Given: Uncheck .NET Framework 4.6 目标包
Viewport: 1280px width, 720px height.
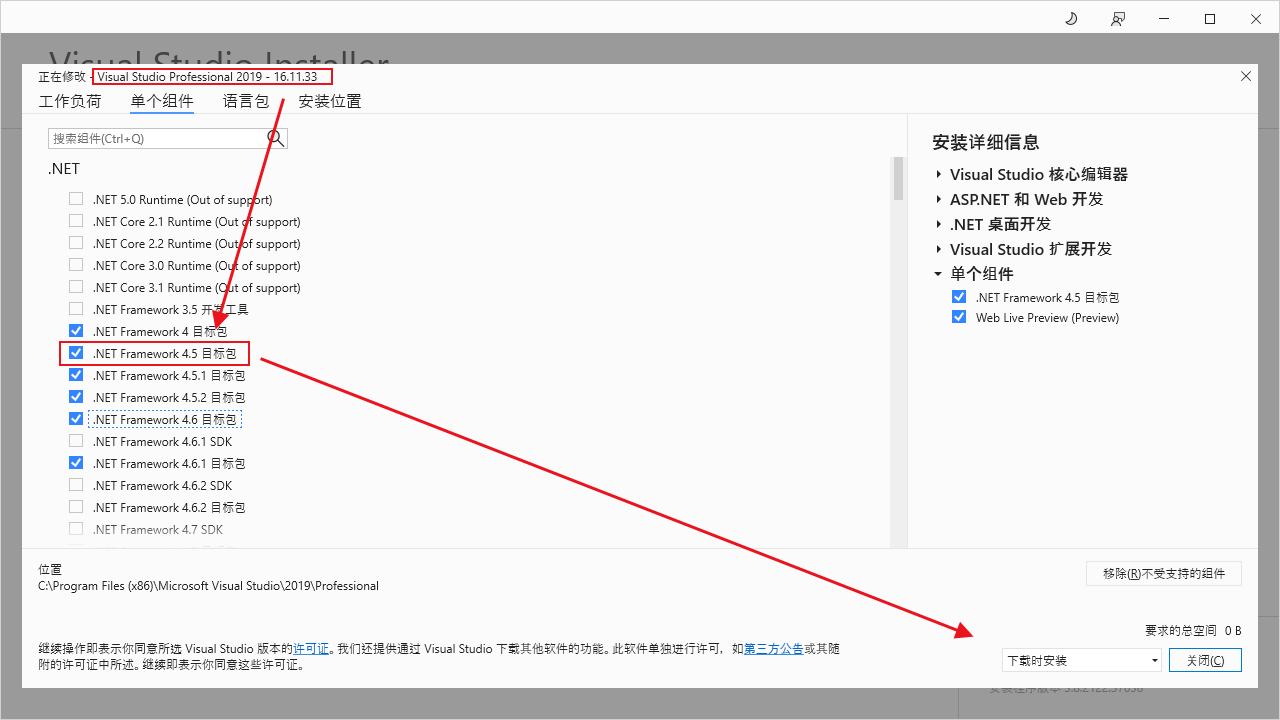Looking at the screenshot, I should 76,419.
